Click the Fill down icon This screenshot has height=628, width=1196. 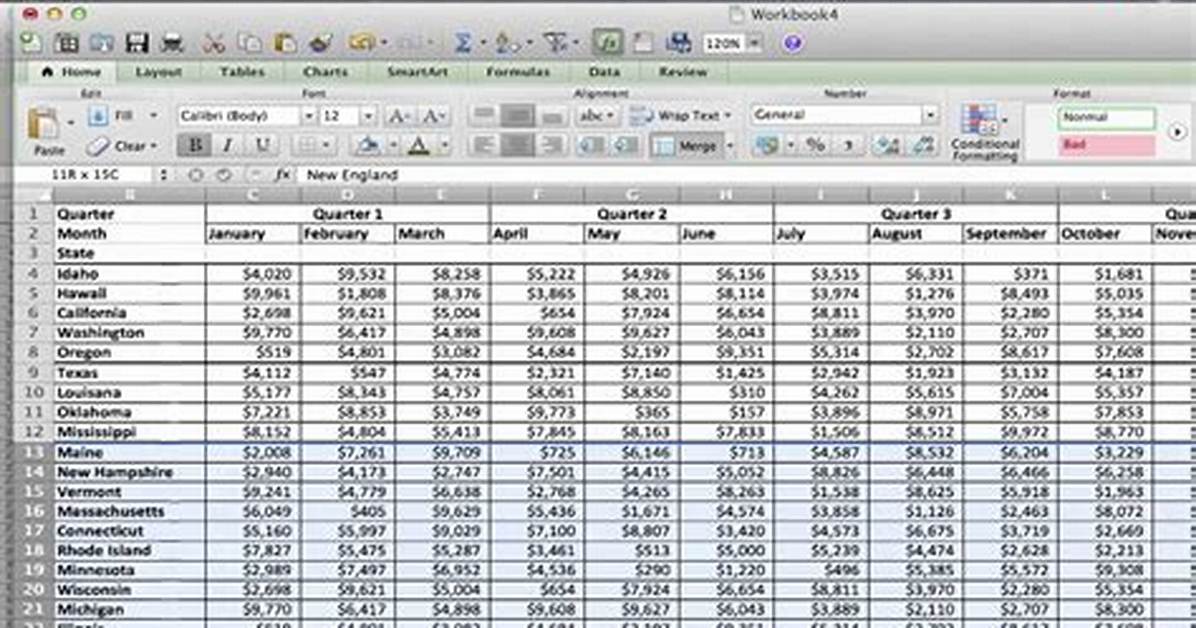point(98,116)
